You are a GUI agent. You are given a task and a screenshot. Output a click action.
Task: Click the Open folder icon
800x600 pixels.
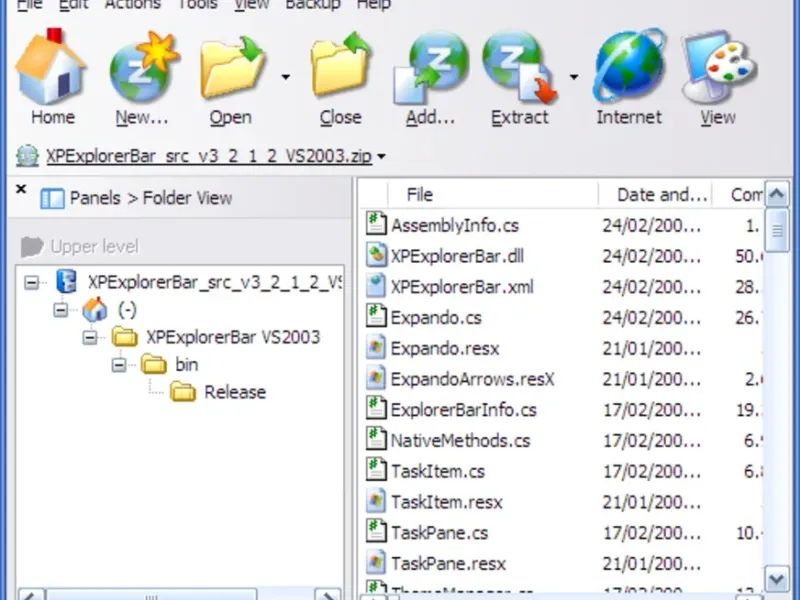coord(232,67)
